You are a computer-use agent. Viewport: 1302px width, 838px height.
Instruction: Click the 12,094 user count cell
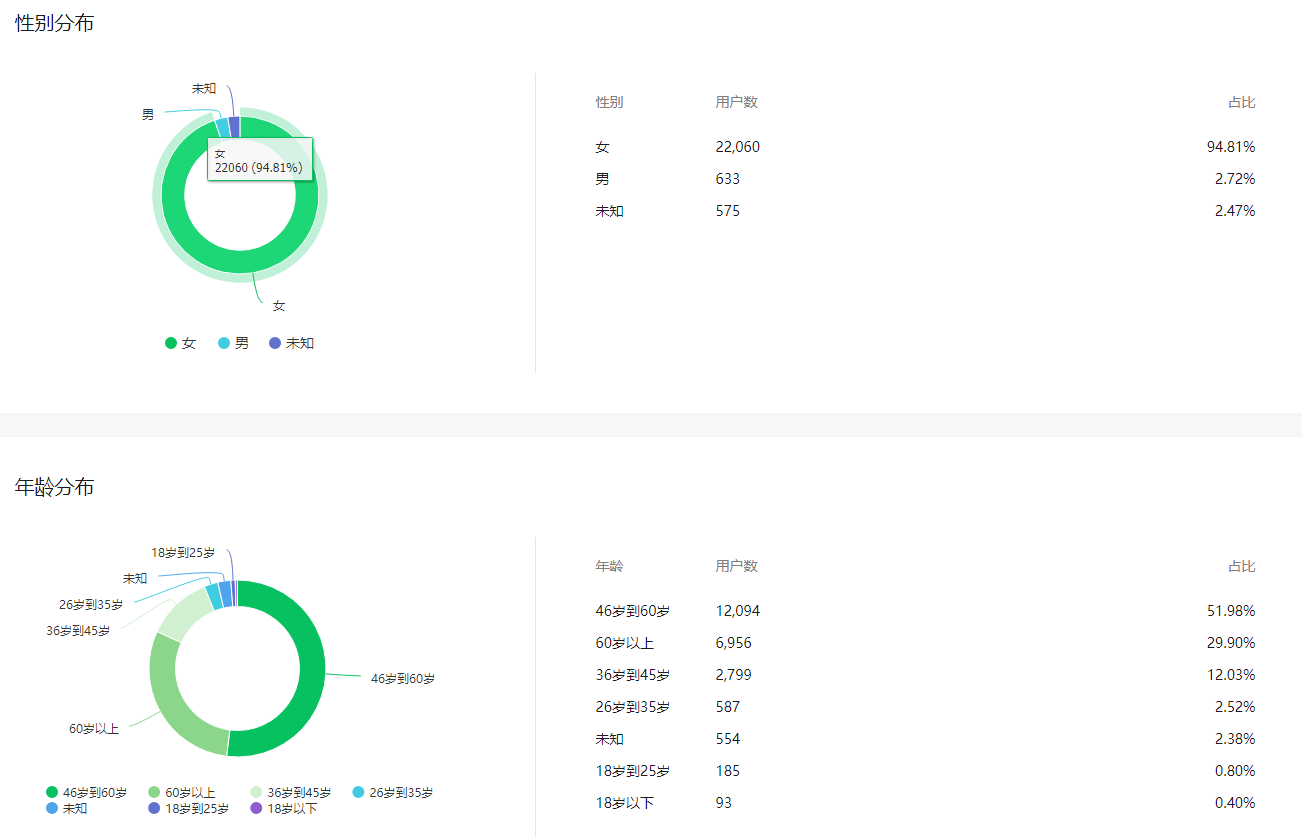pyautogui.click(x=738, y=611)
